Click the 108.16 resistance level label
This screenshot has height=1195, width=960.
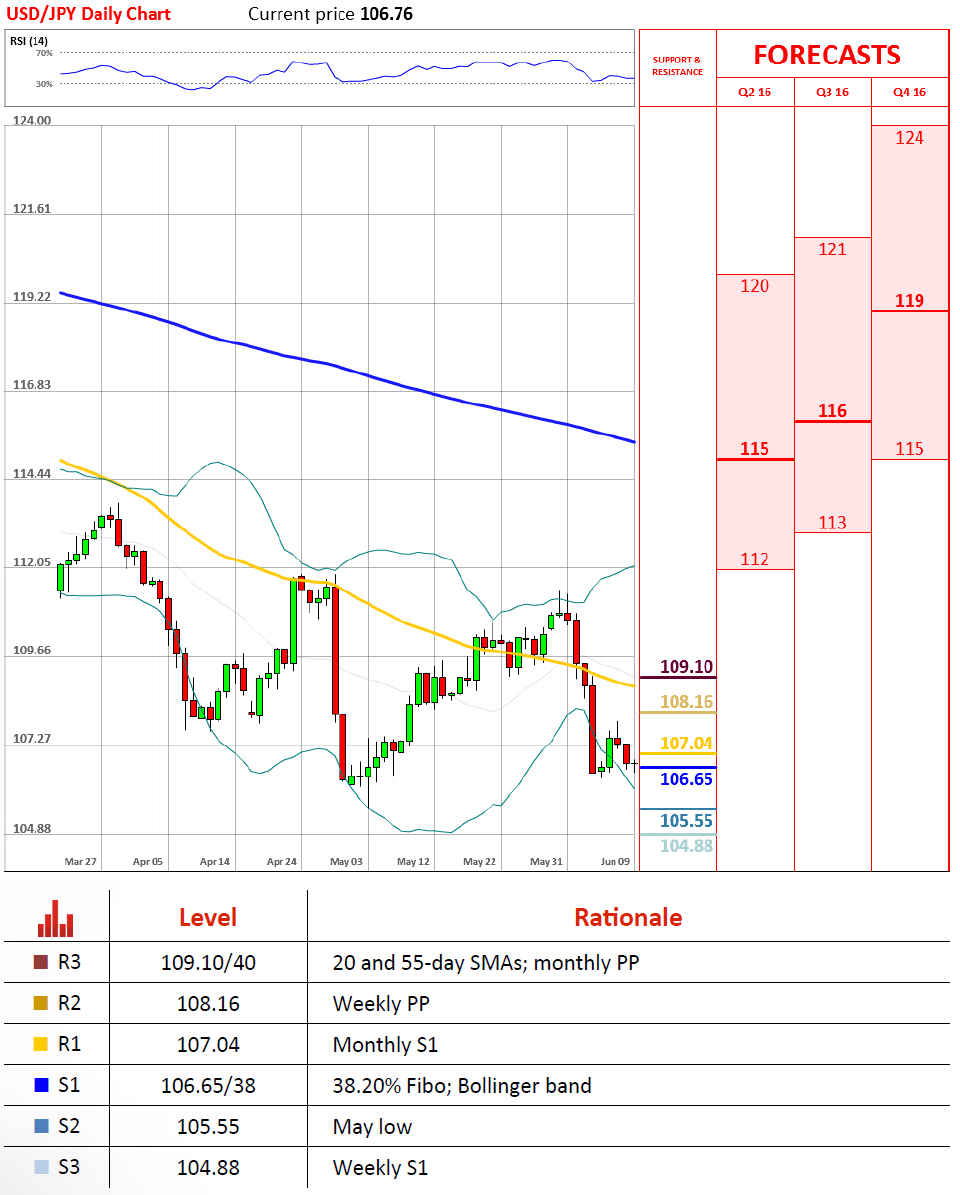click(x=686, y=702)
